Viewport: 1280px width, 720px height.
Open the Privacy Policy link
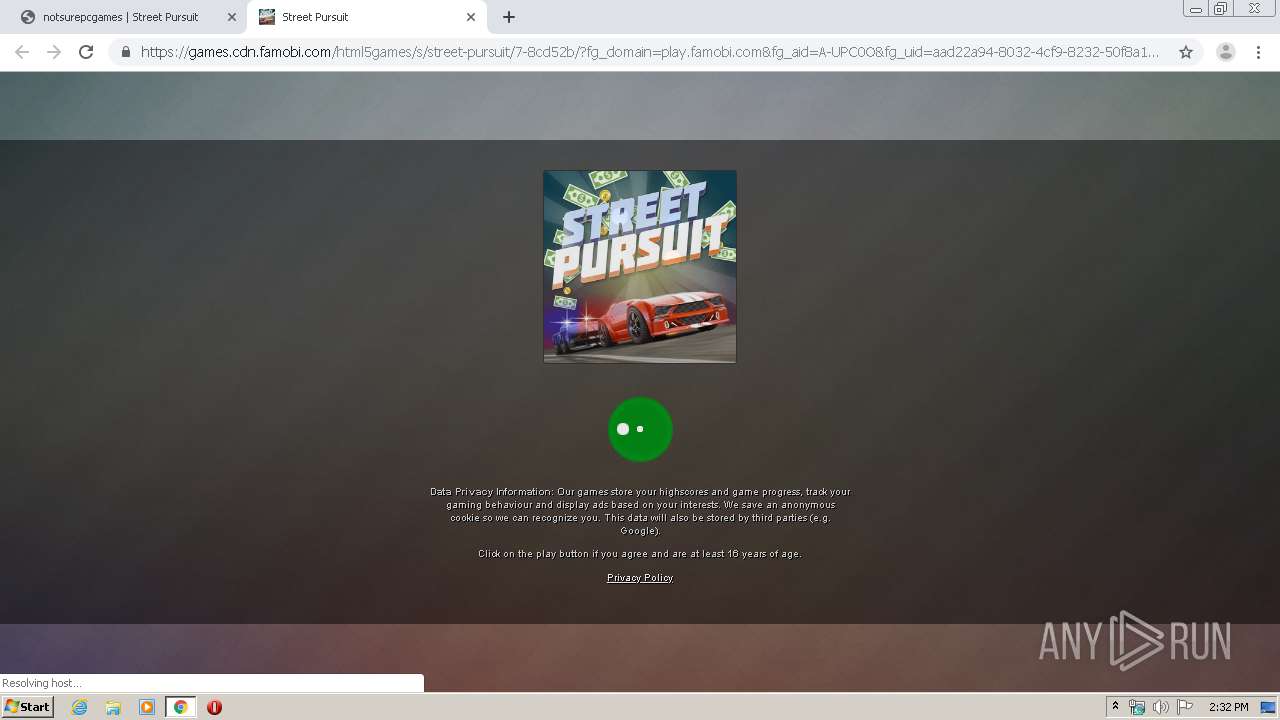(x=640, y=578)
